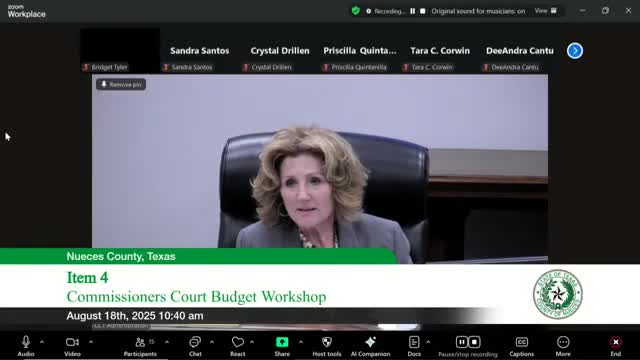Pause recording from bottom toolbar
The height and width of the screenshot is (360, 640).
tap(462, 342)
